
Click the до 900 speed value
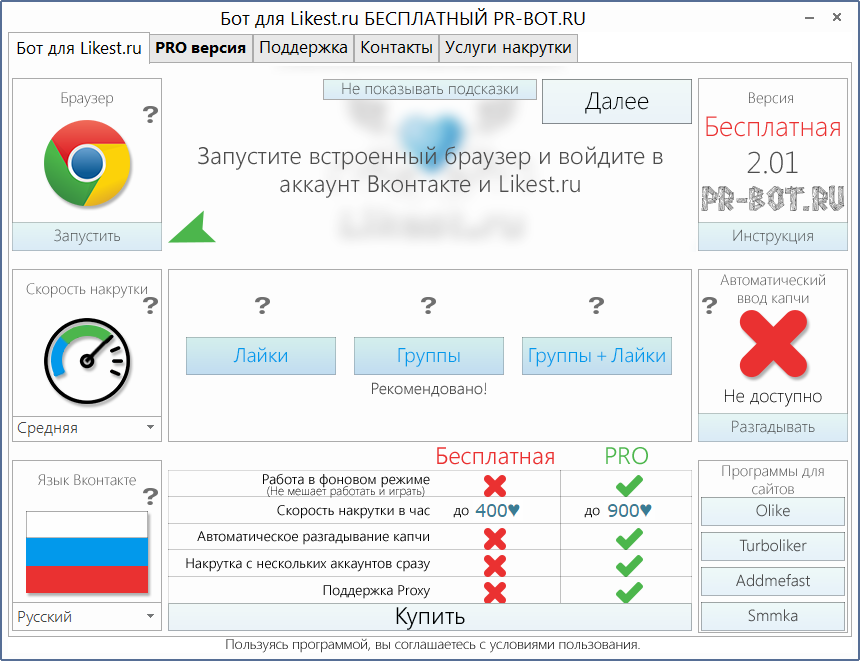coord(618,511)
